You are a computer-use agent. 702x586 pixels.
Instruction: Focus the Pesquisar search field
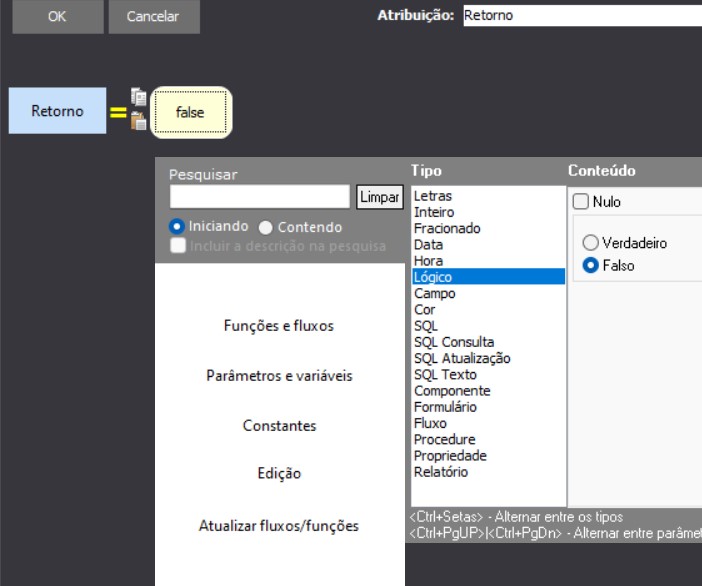(260, 197)
